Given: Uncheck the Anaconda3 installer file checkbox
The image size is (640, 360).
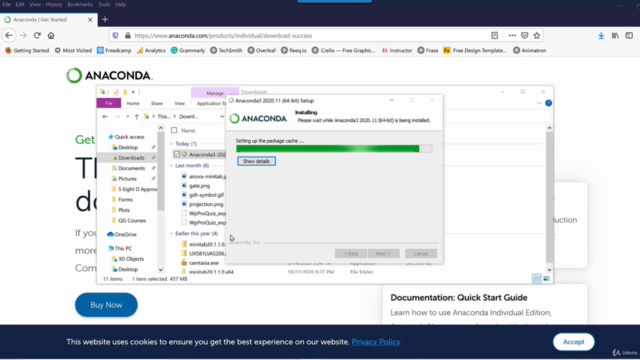Looking at the screenshot, I should [177, 154].
